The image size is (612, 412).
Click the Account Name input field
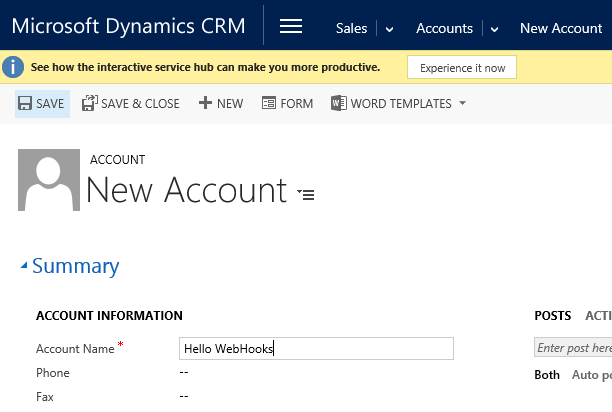[315, 348]
